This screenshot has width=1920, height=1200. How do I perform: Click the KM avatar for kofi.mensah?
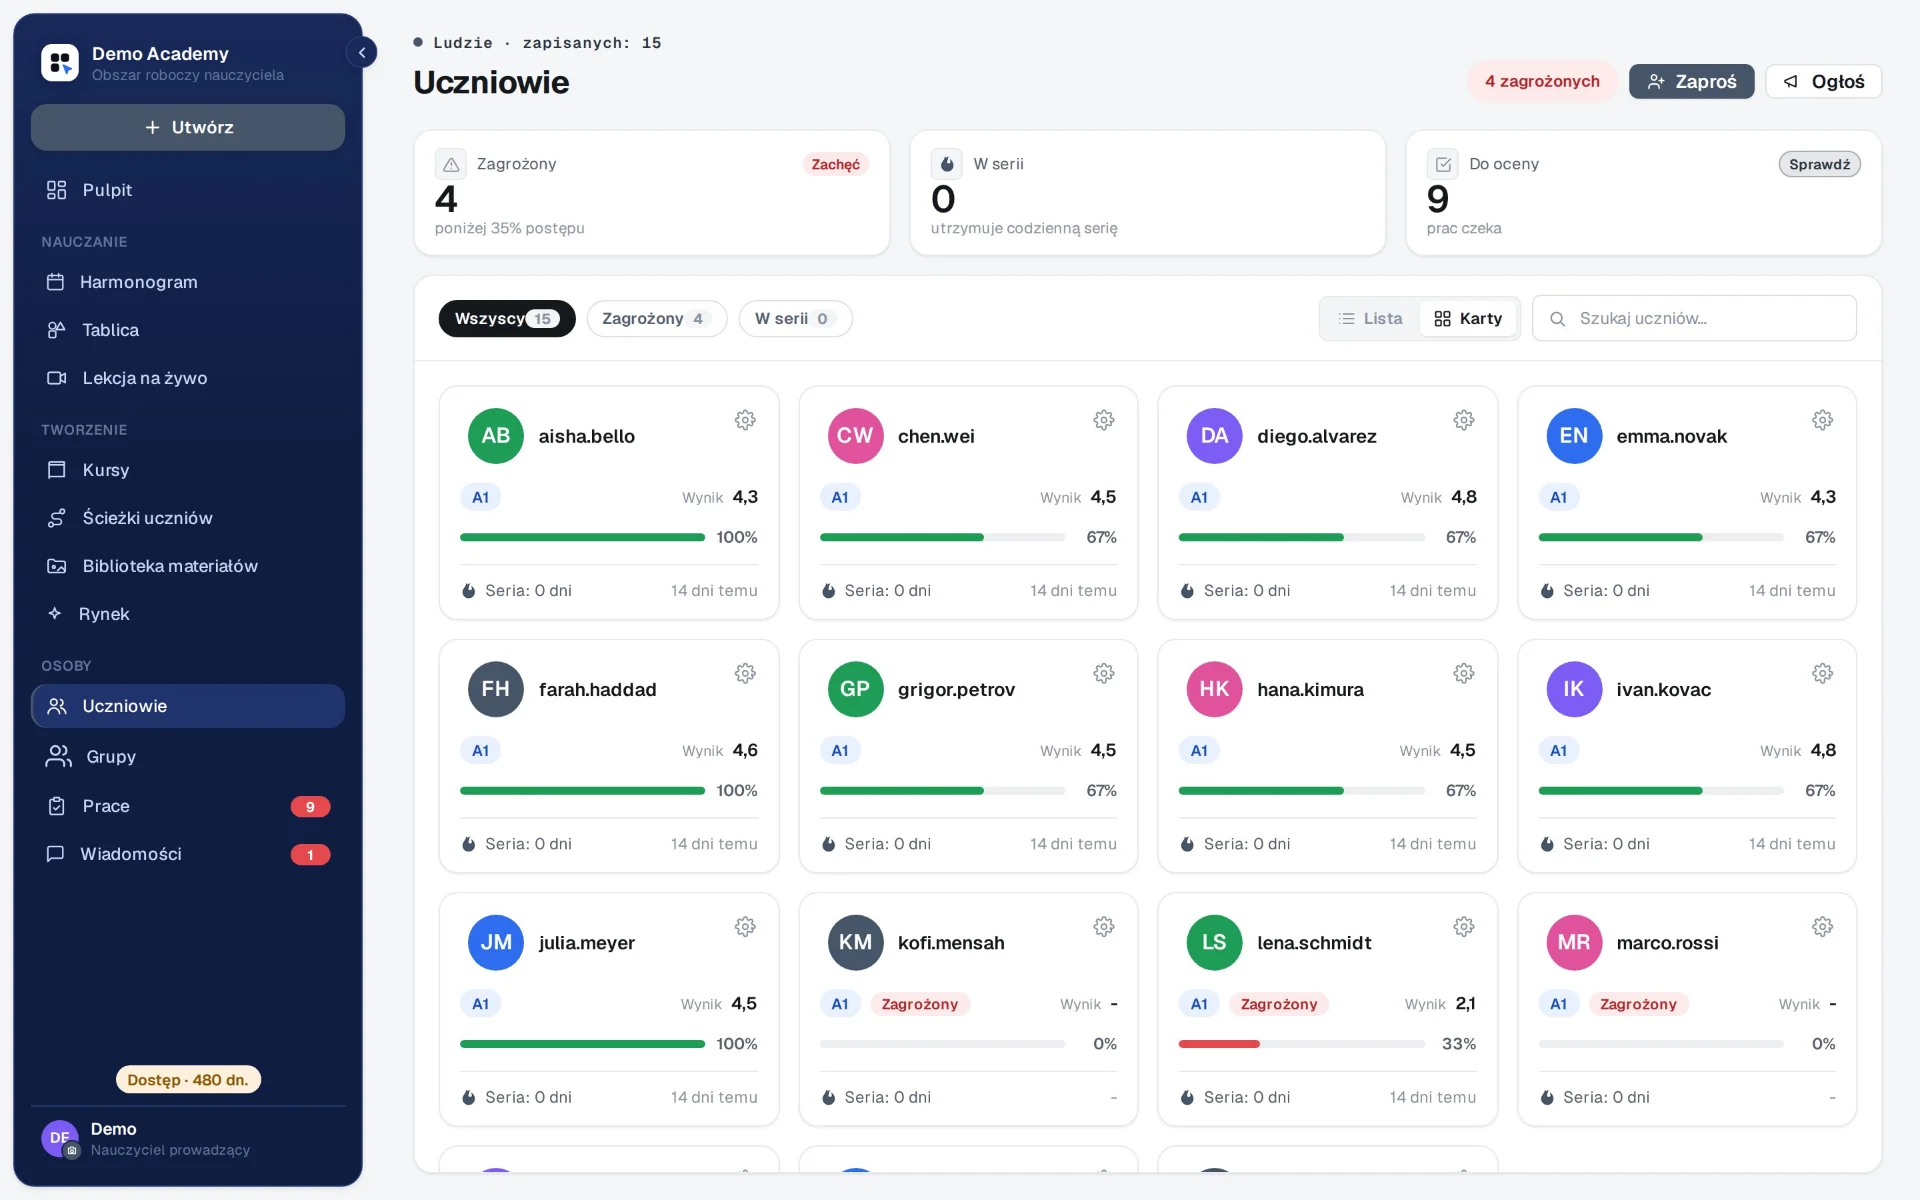point(855,942)
